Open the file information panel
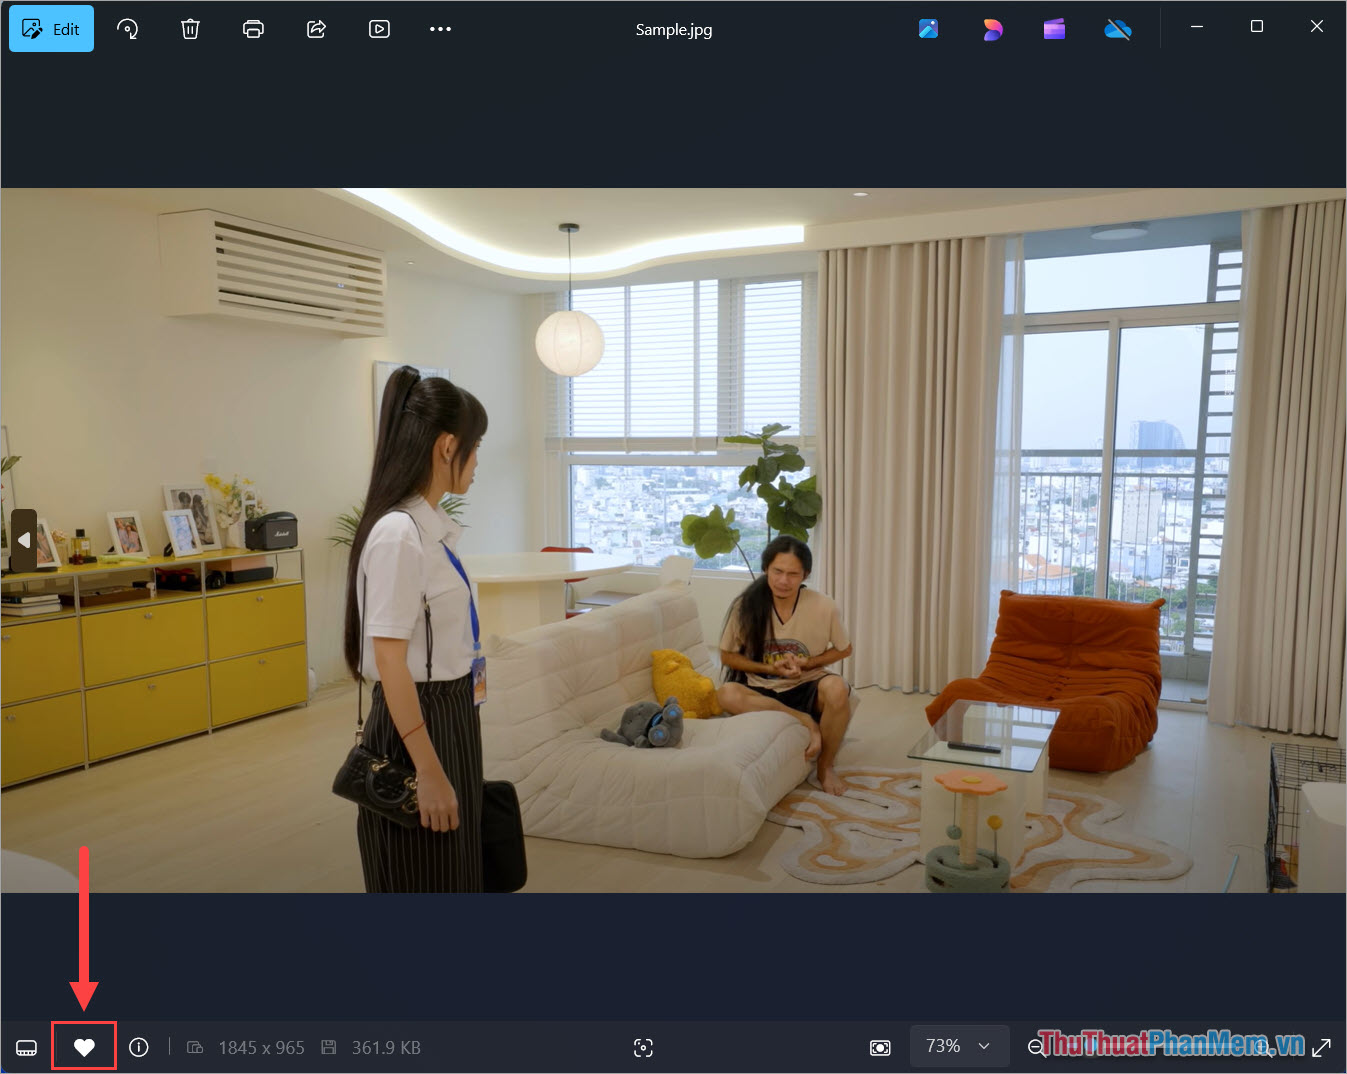Viewport: 1347px width, 1074px height. click(138, 1047)
